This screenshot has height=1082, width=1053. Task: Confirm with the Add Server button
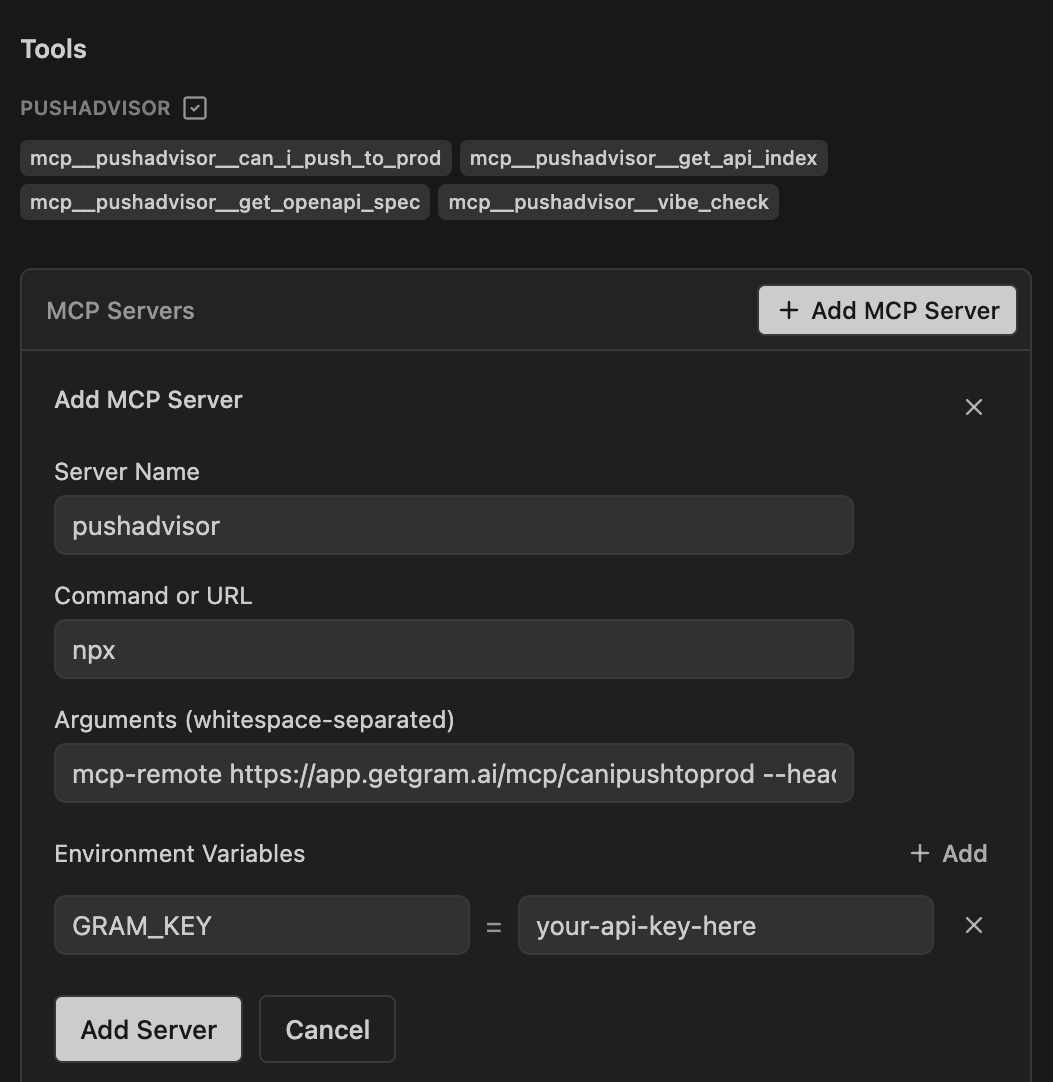point(148,1029)
